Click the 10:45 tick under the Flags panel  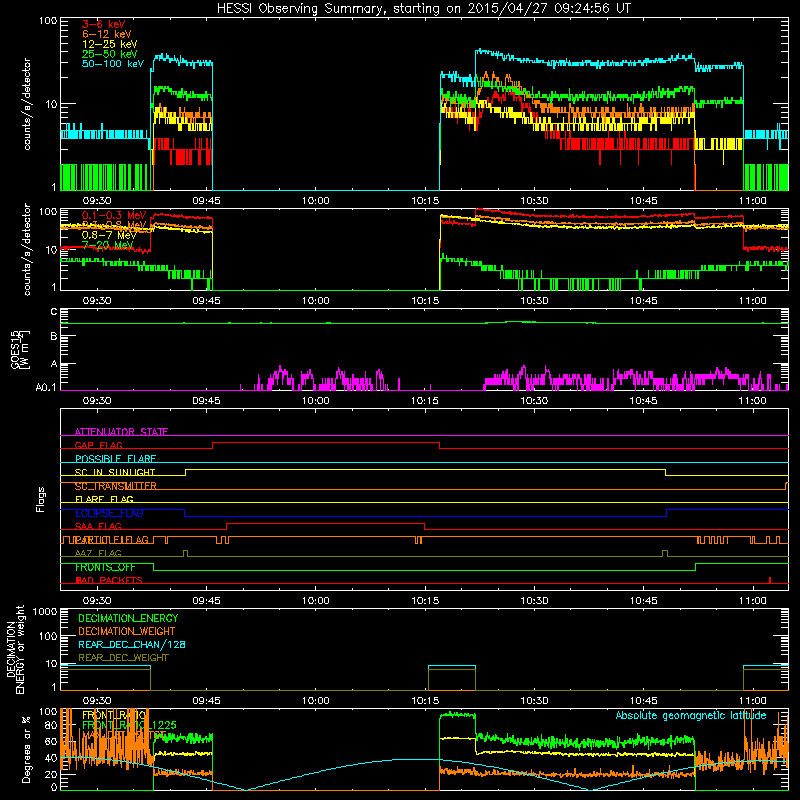[643, 601]
